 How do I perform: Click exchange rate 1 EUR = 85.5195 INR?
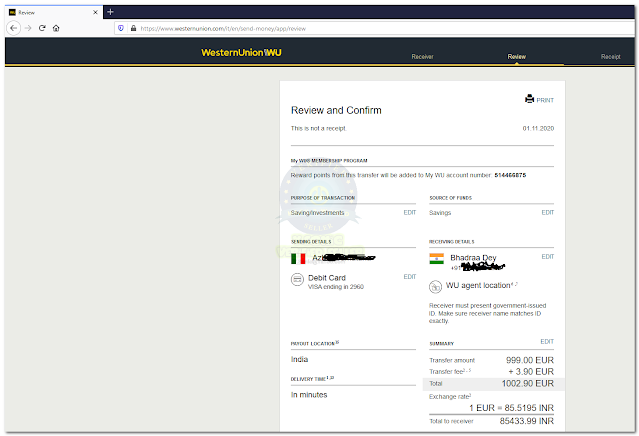click(x=511, y=408)
